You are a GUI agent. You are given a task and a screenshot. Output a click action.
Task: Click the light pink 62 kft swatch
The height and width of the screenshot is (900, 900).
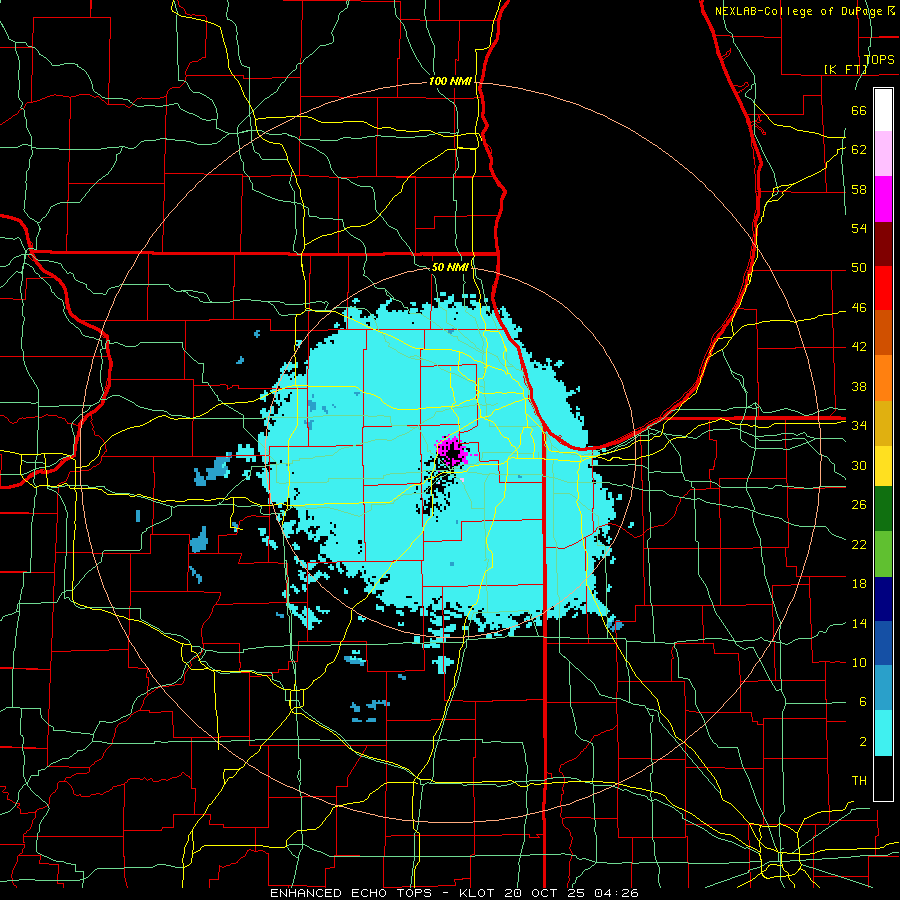click(883, 154)
